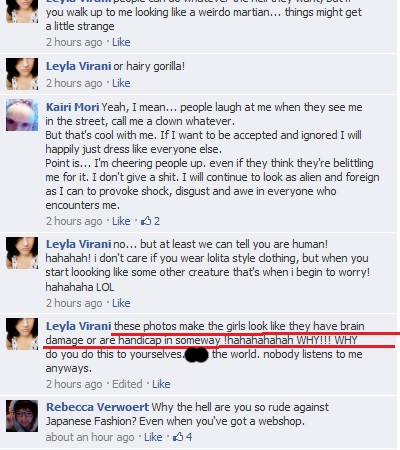Viewport: 400px width, 450px height.
Task: Open Leyla Virani avatar beside hairy gorilla comment
Action: pyautogui.click(x=22, y=74)
